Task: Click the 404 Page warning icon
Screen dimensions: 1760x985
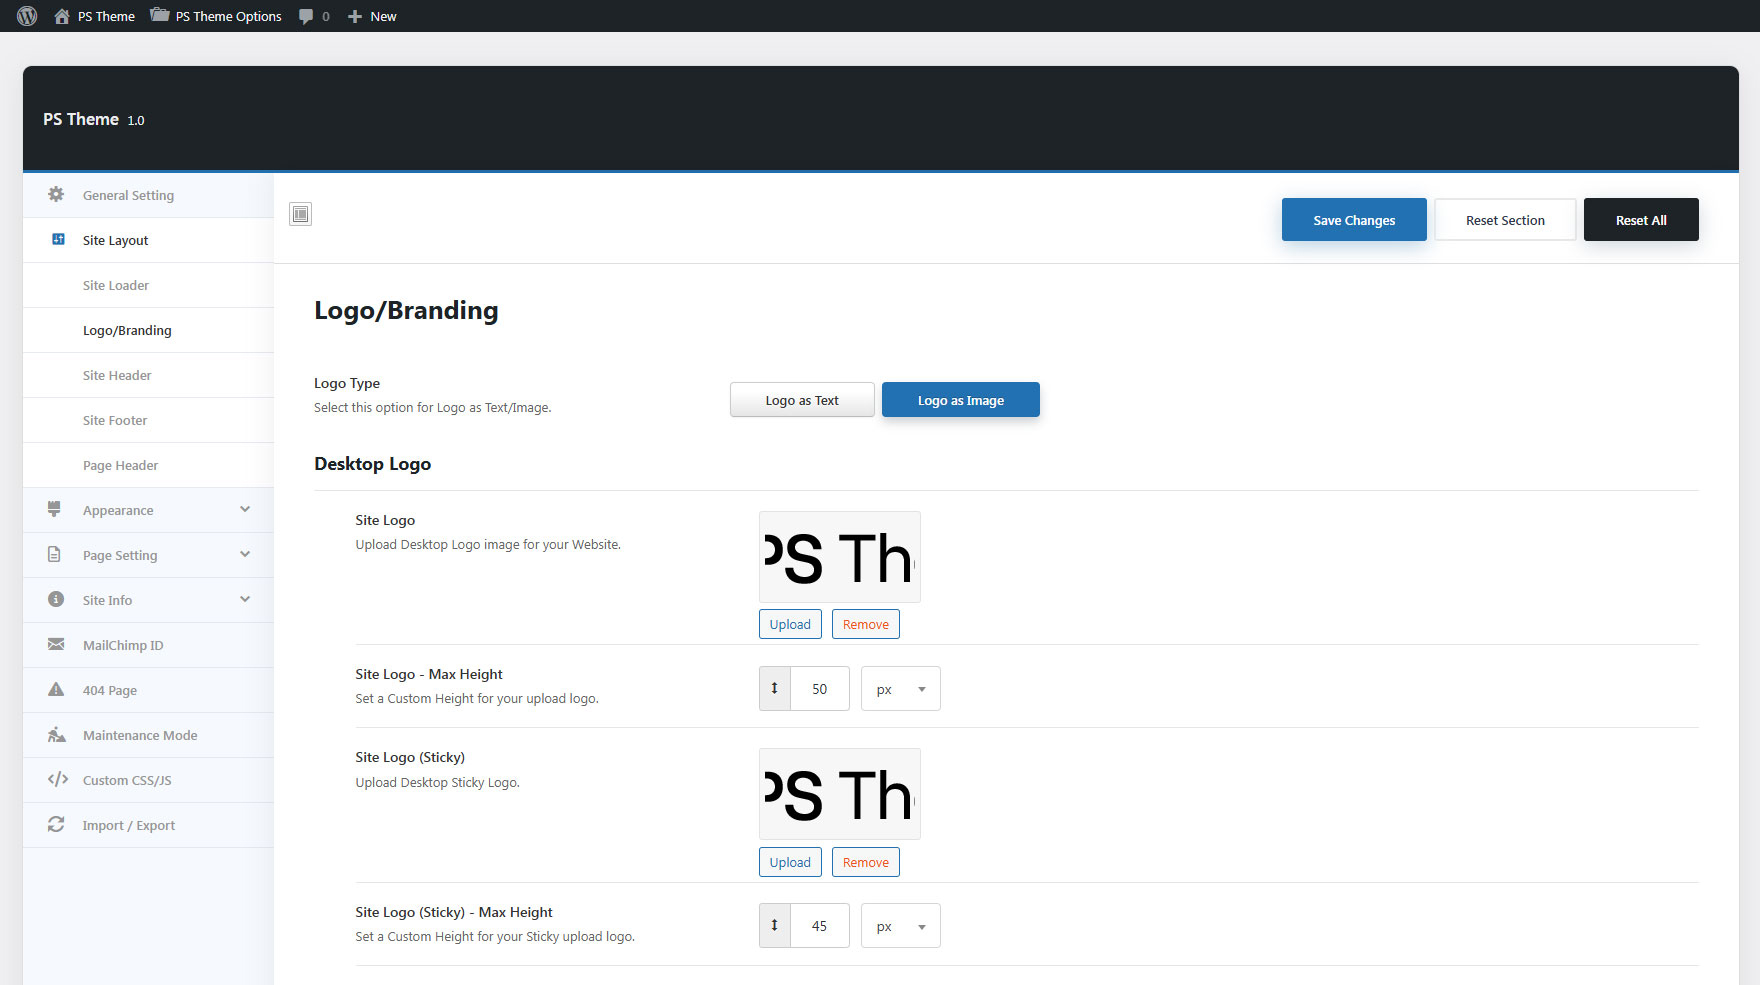Action: point(56,690)
